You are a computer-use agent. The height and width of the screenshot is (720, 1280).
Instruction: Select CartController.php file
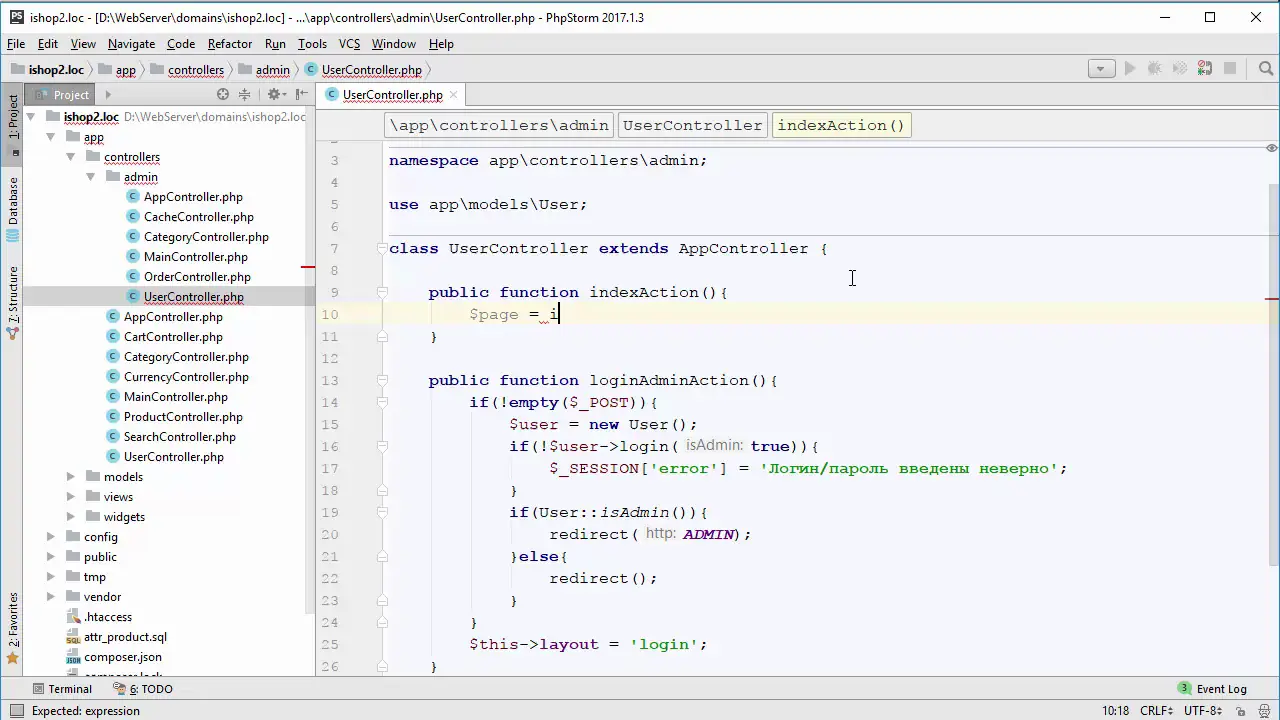173,337
